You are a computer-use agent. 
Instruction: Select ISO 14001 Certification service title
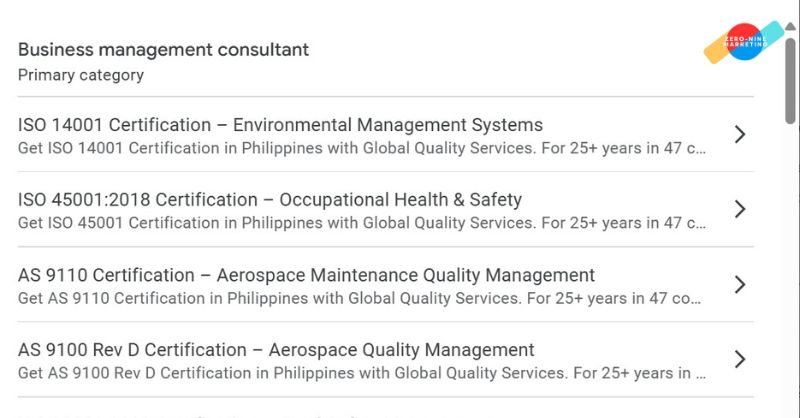[280, 125]
